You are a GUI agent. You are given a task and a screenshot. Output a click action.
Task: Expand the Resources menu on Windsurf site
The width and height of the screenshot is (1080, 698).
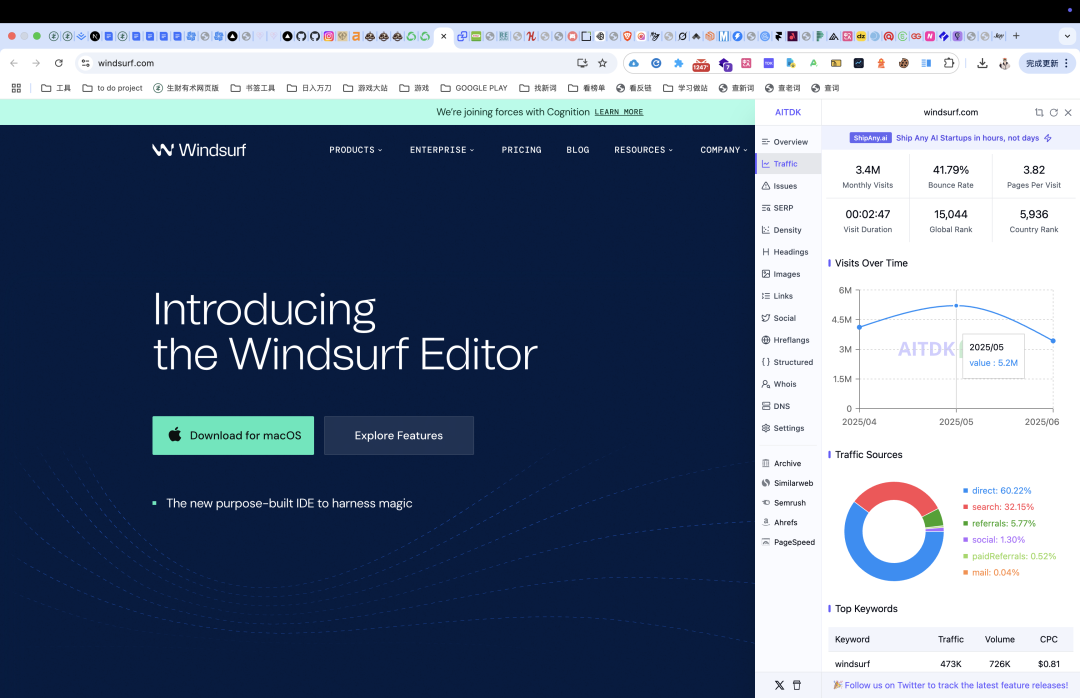(x=643, y=150)
